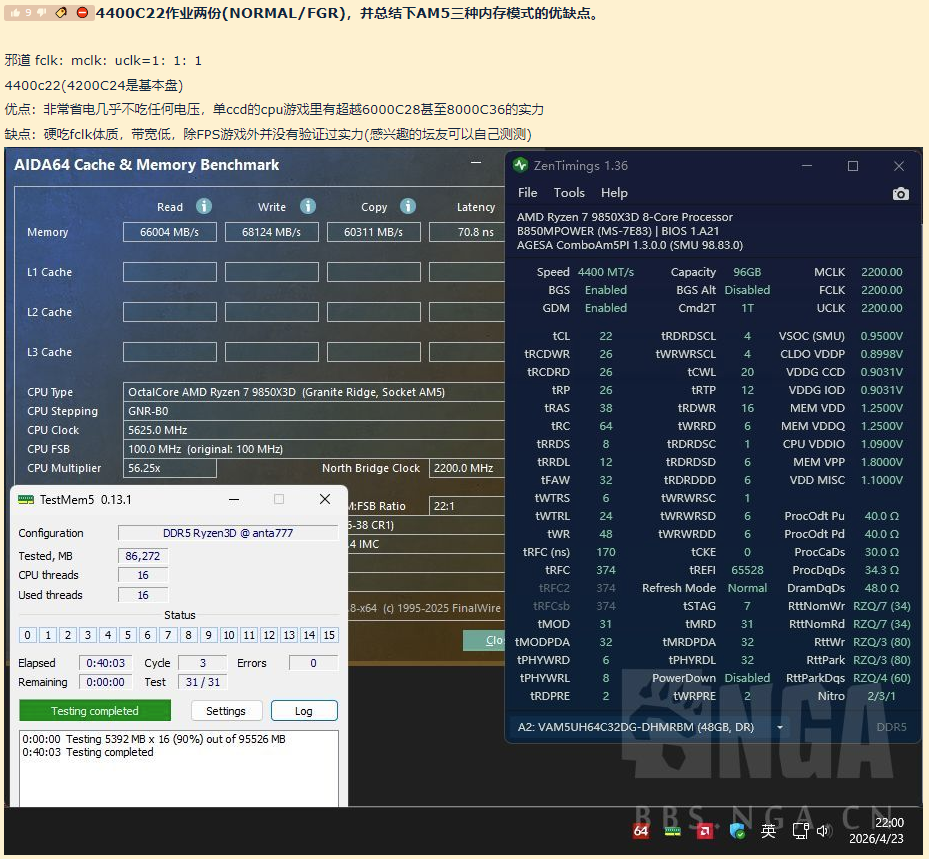Click the empty L2 Cache Write result box
The image size is (929, 859).
(271, 312)
